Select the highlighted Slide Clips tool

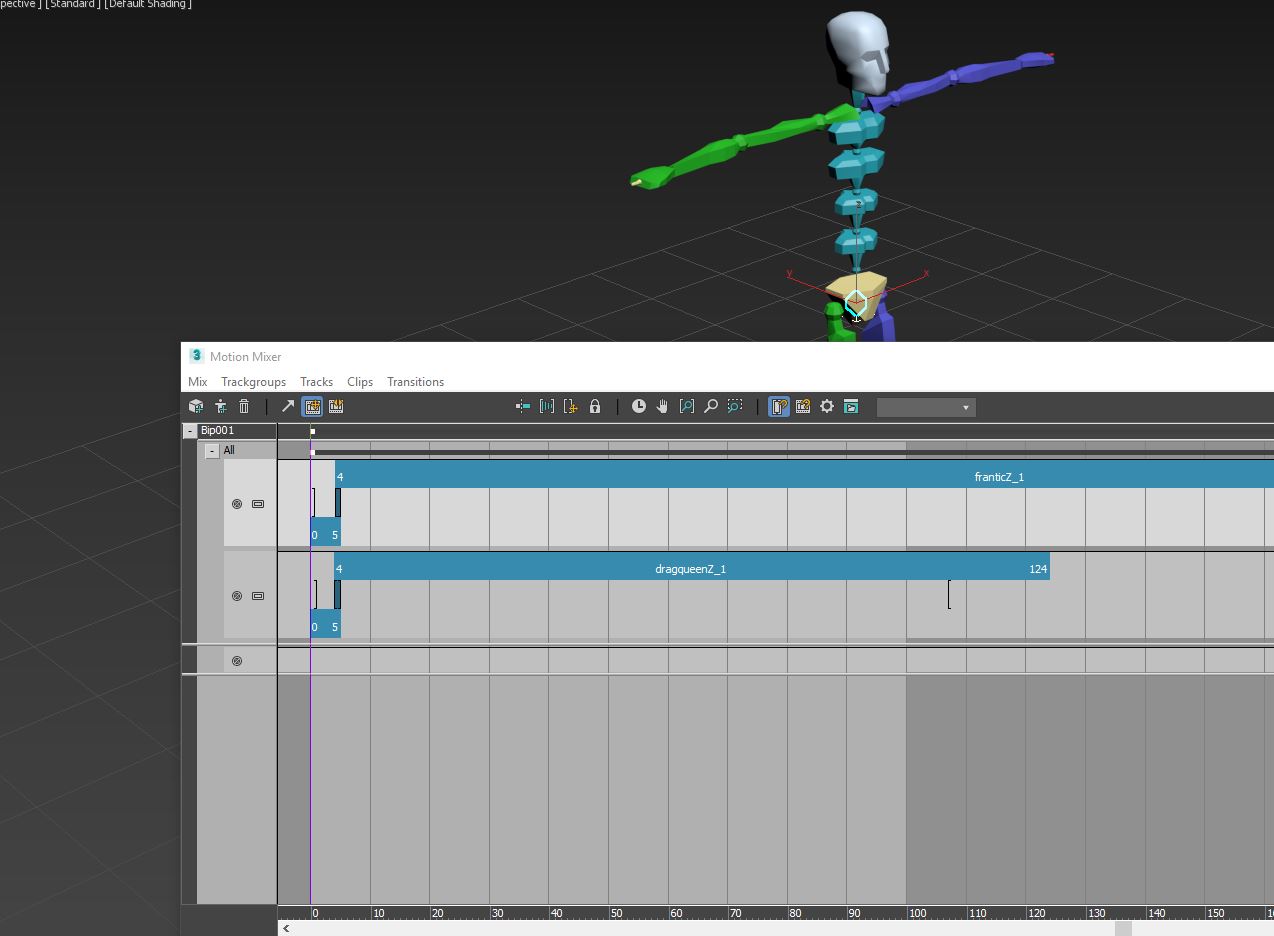point(312,406)
